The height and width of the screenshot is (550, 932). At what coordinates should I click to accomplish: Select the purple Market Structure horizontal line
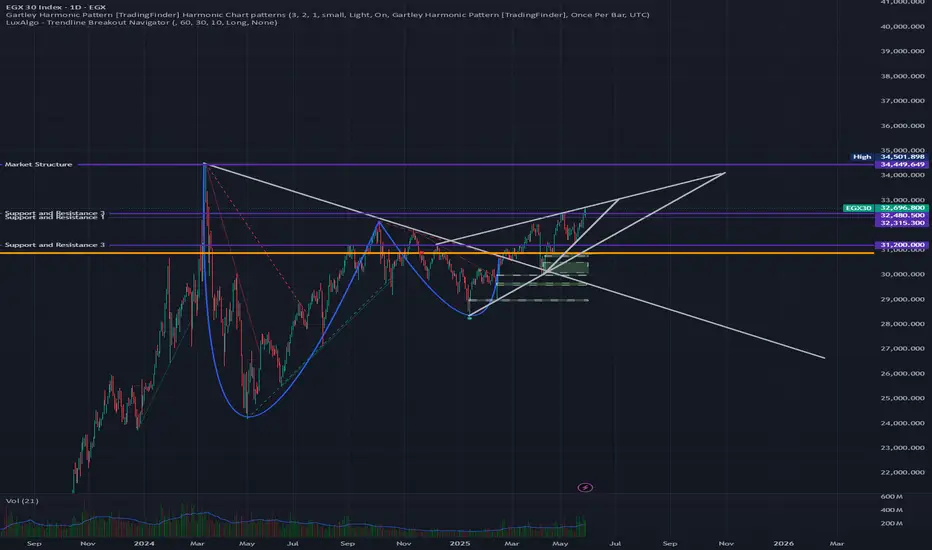[476, 165]
